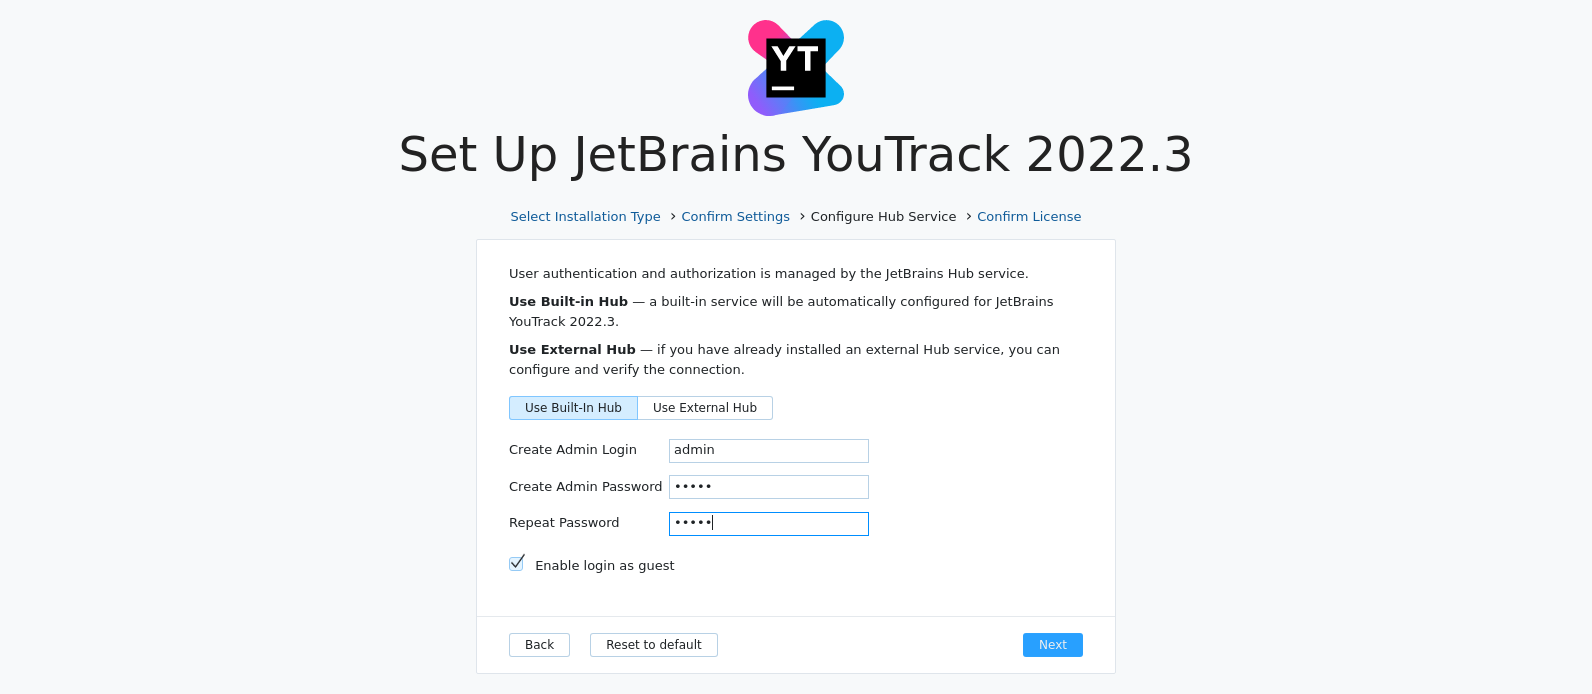Viewport: 1592px width, 694px height.
Task: Focus the Repeat Password field
Action: [x=768, y=524]
